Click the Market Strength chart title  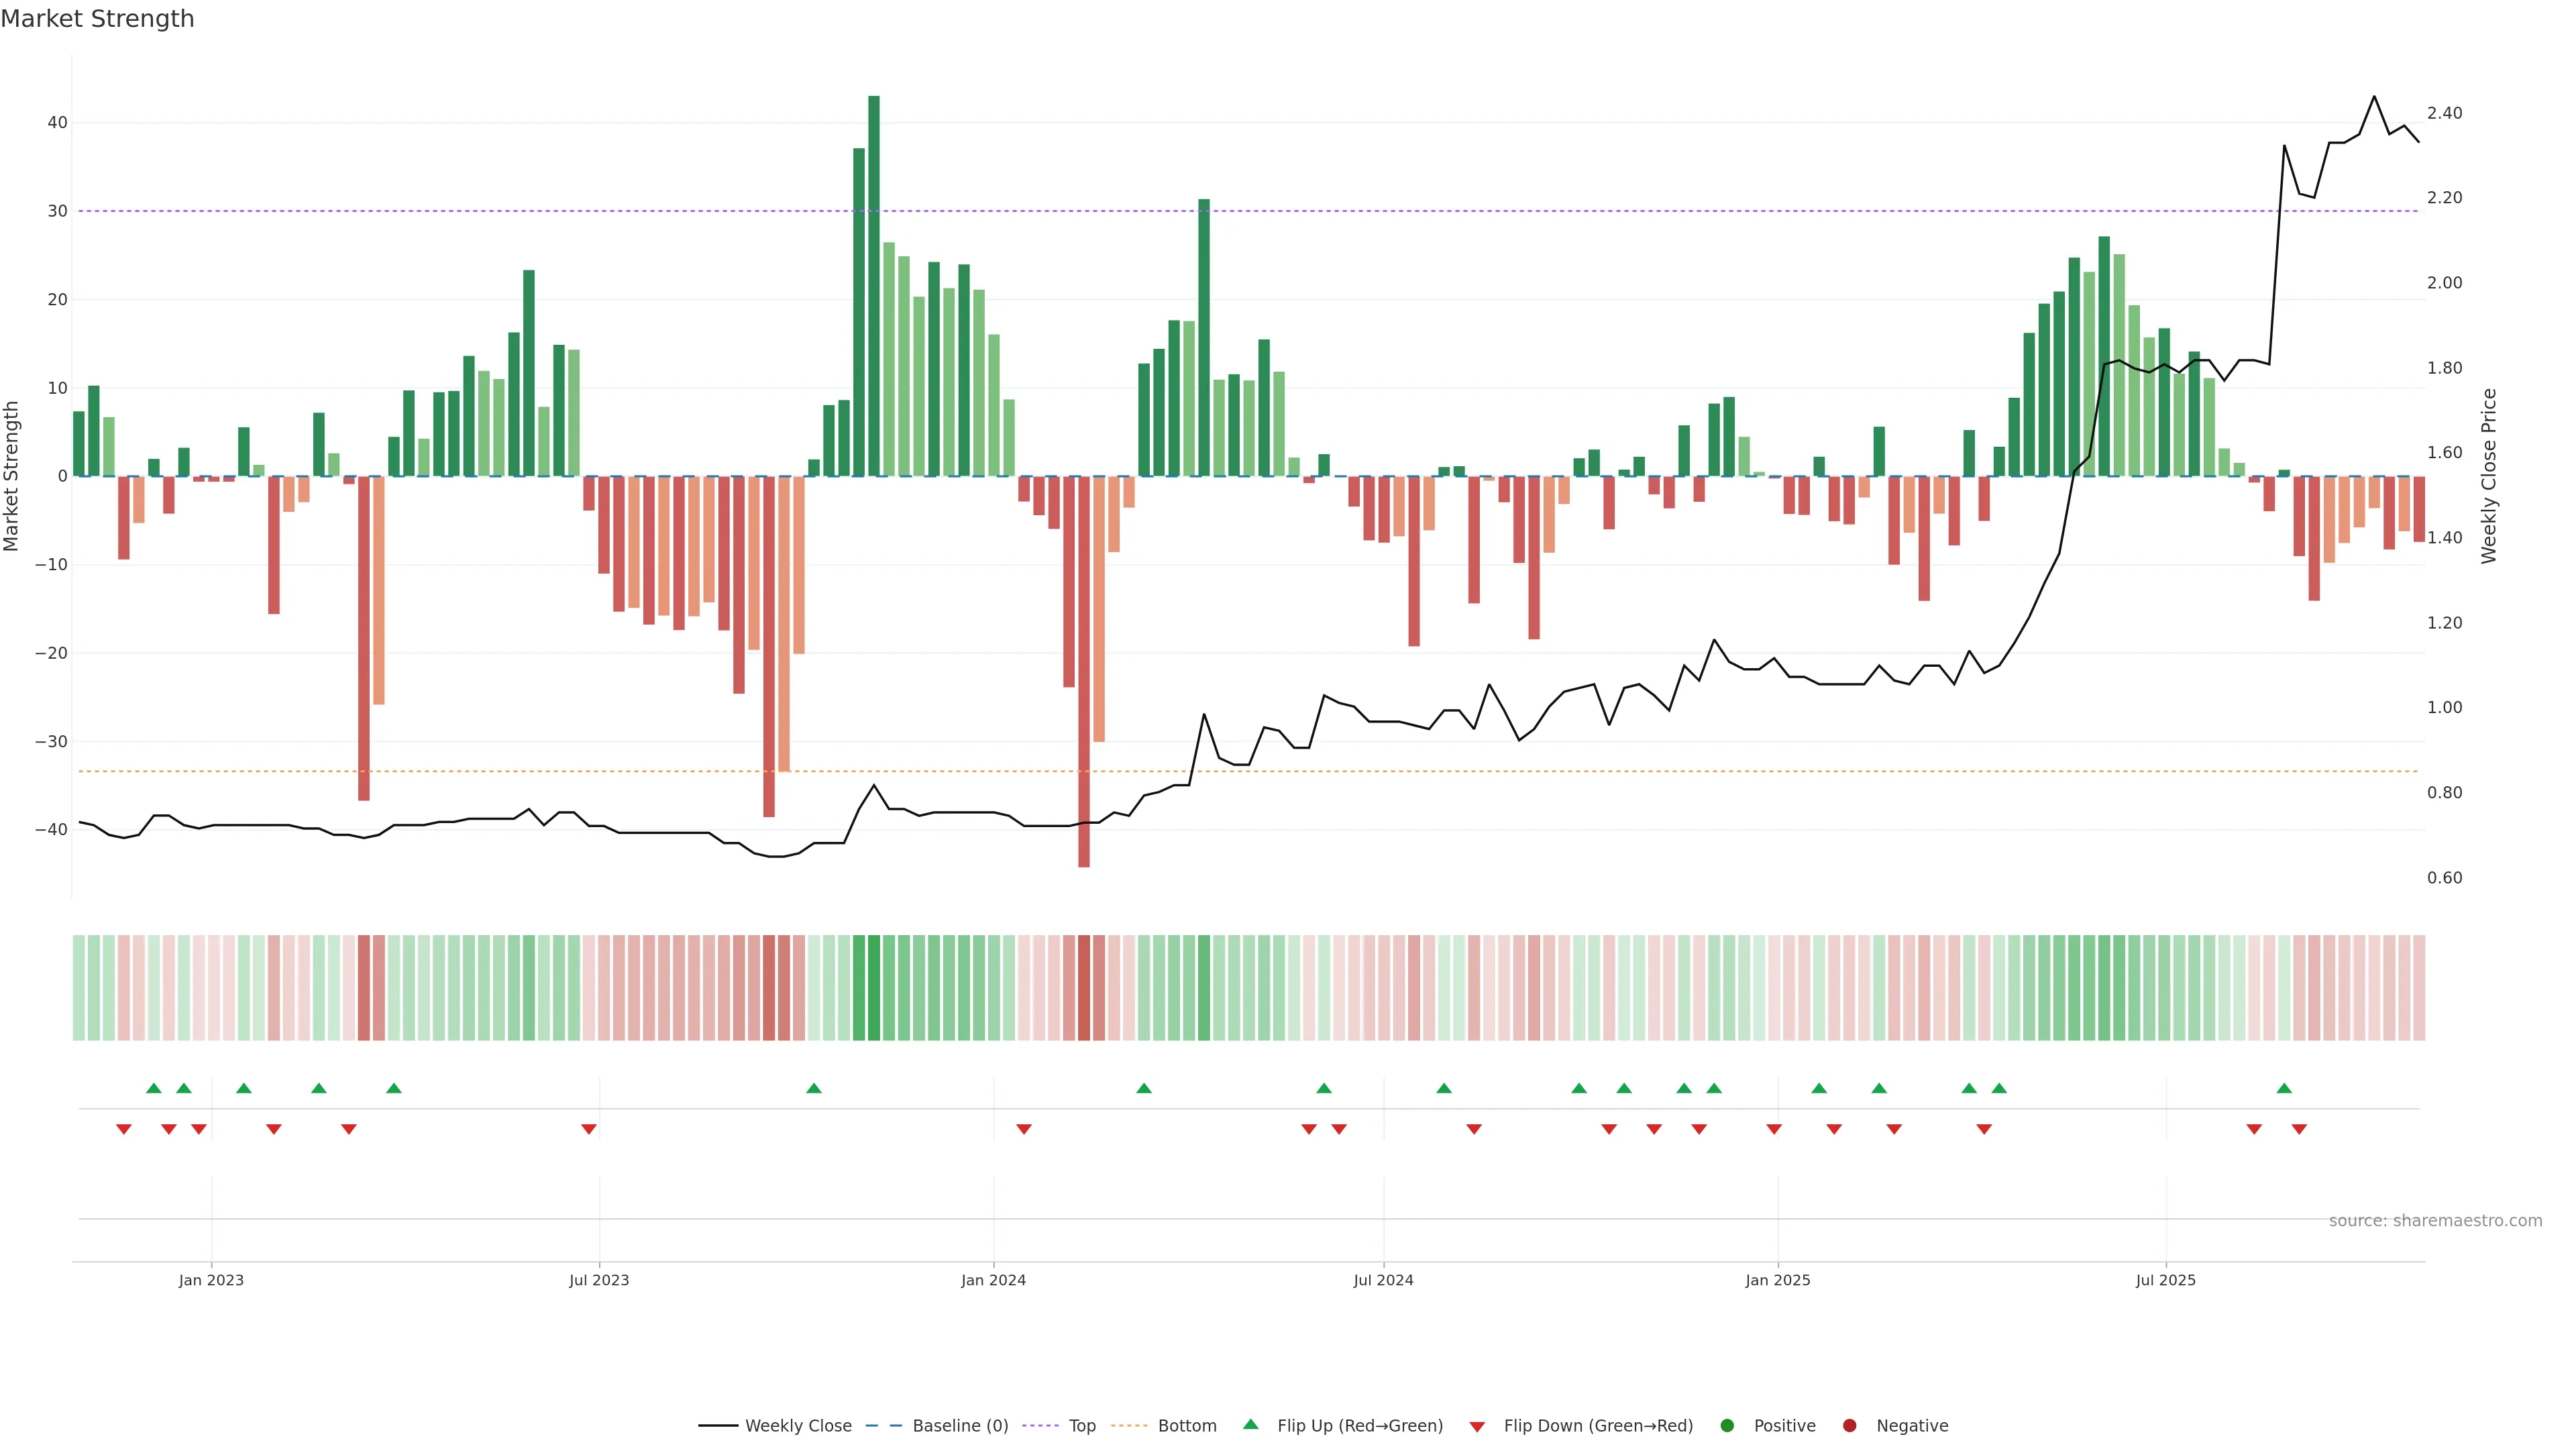pyautogui.click(x=97, y=19)
